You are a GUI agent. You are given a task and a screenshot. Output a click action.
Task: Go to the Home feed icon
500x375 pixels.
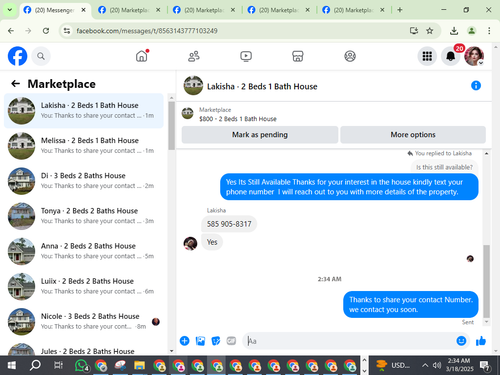tap(142, 56)
